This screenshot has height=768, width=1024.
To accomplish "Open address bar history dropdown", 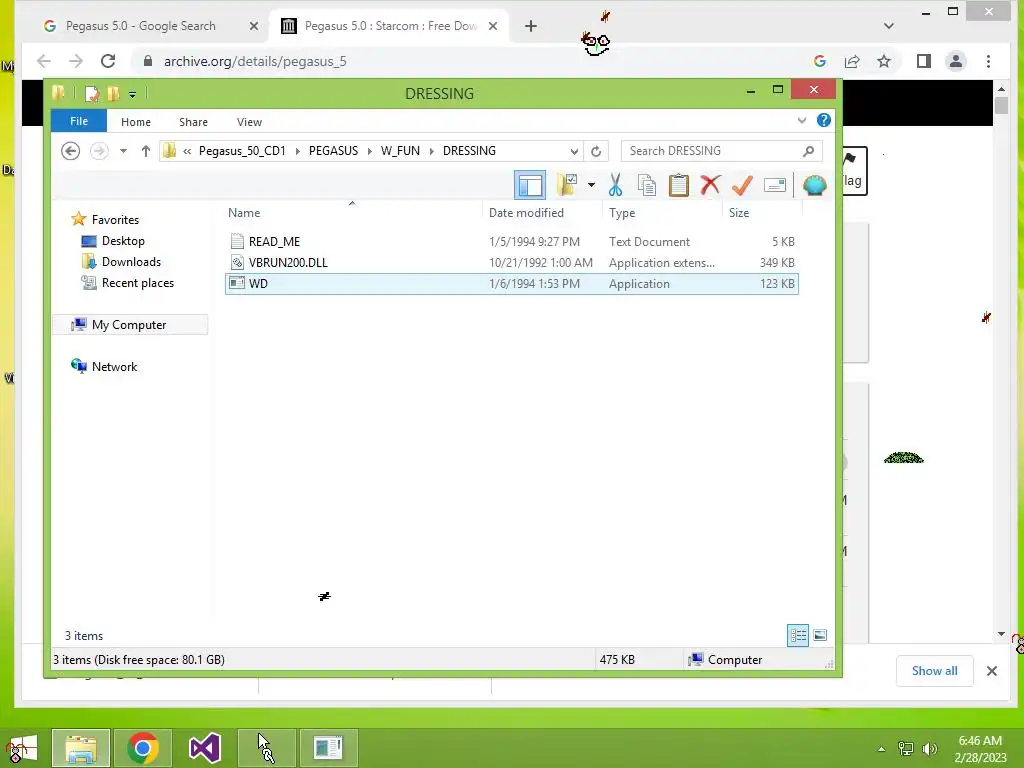I will tap(574, 151).
